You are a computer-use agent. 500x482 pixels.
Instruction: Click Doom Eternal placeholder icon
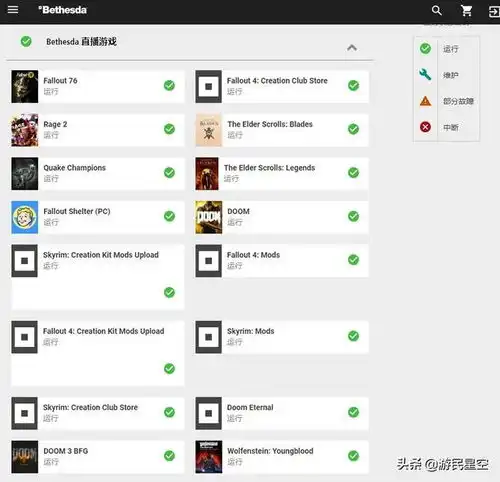[x=209, y=413]
